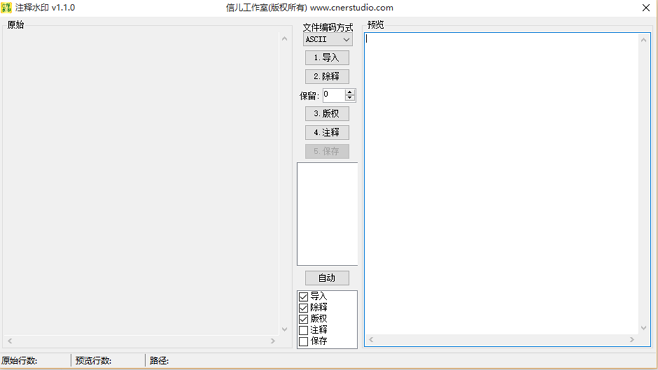Focus the 保留 number field
658x370 pixels.
click(334, 95)
